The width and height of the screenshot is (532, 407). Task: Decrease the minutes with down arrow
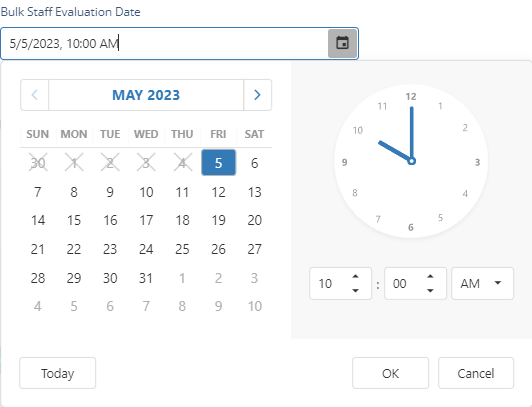pos(430,291)
